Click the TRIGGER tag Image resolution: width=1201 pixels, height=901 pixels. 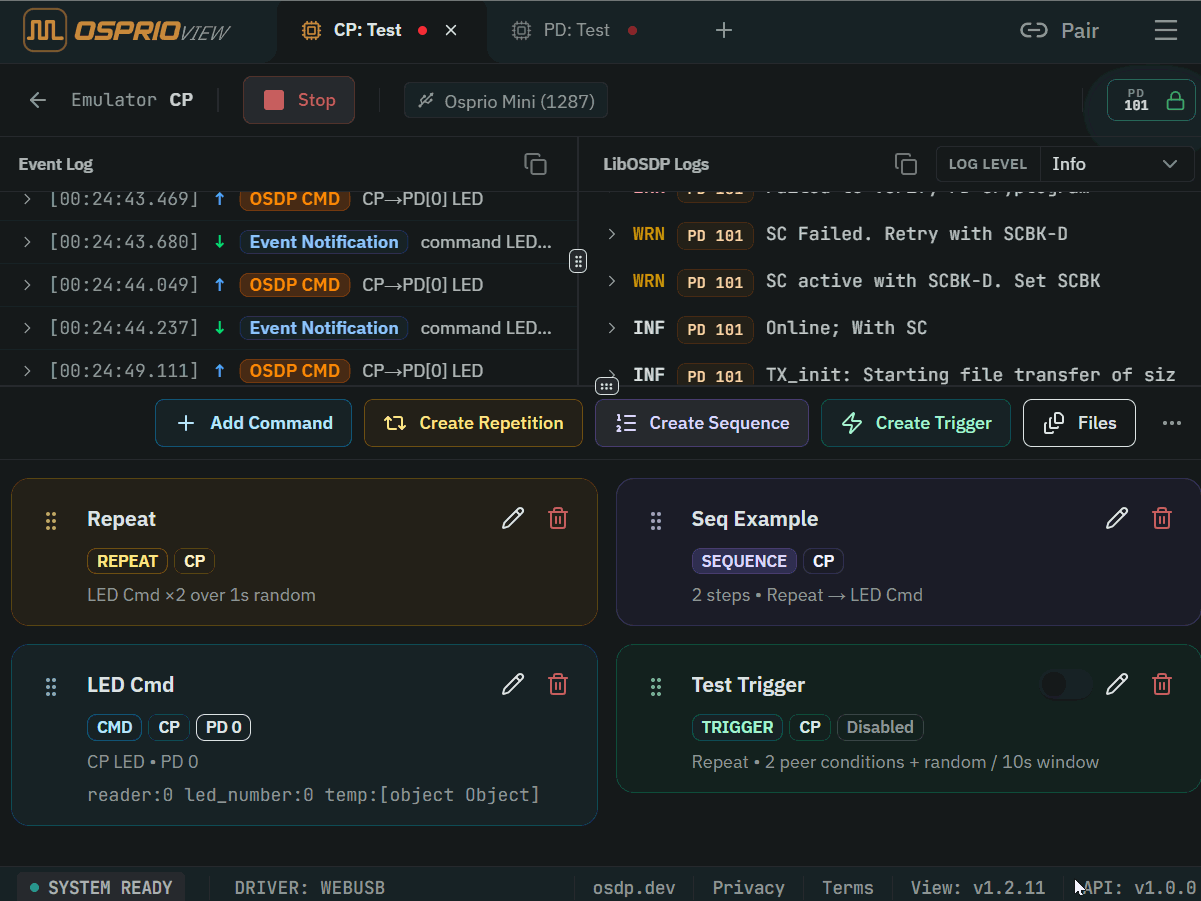tap(737, 727)
